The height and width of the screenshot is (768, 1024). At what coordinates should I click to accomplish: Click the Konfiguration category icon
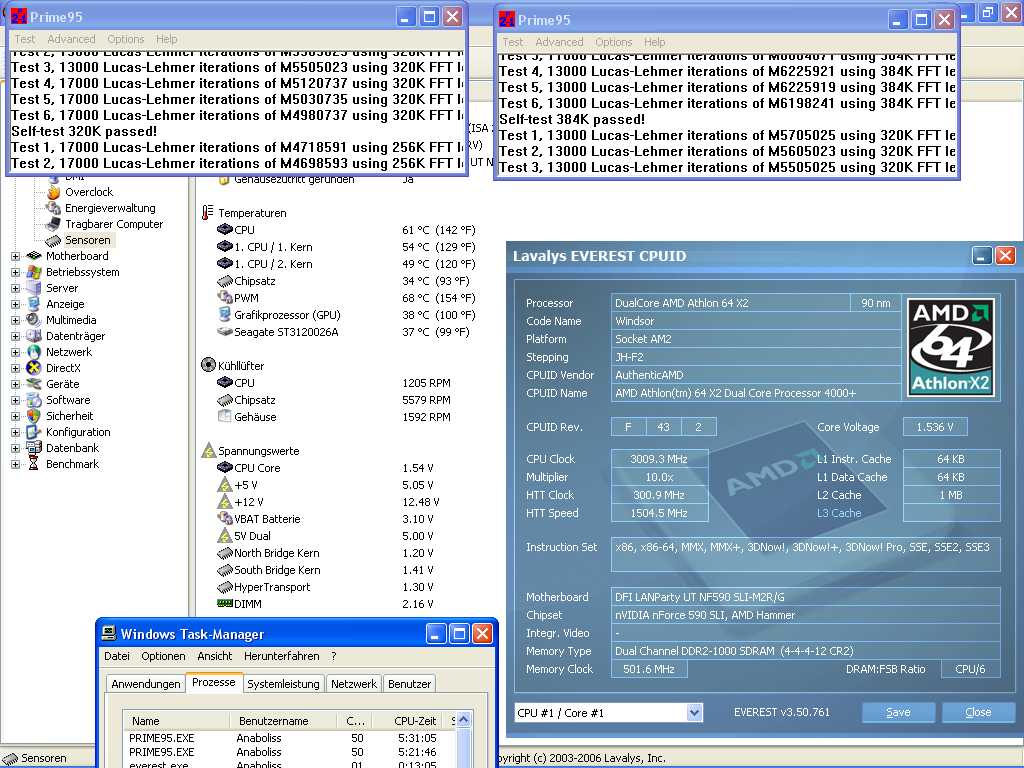(x=34, y=432)
